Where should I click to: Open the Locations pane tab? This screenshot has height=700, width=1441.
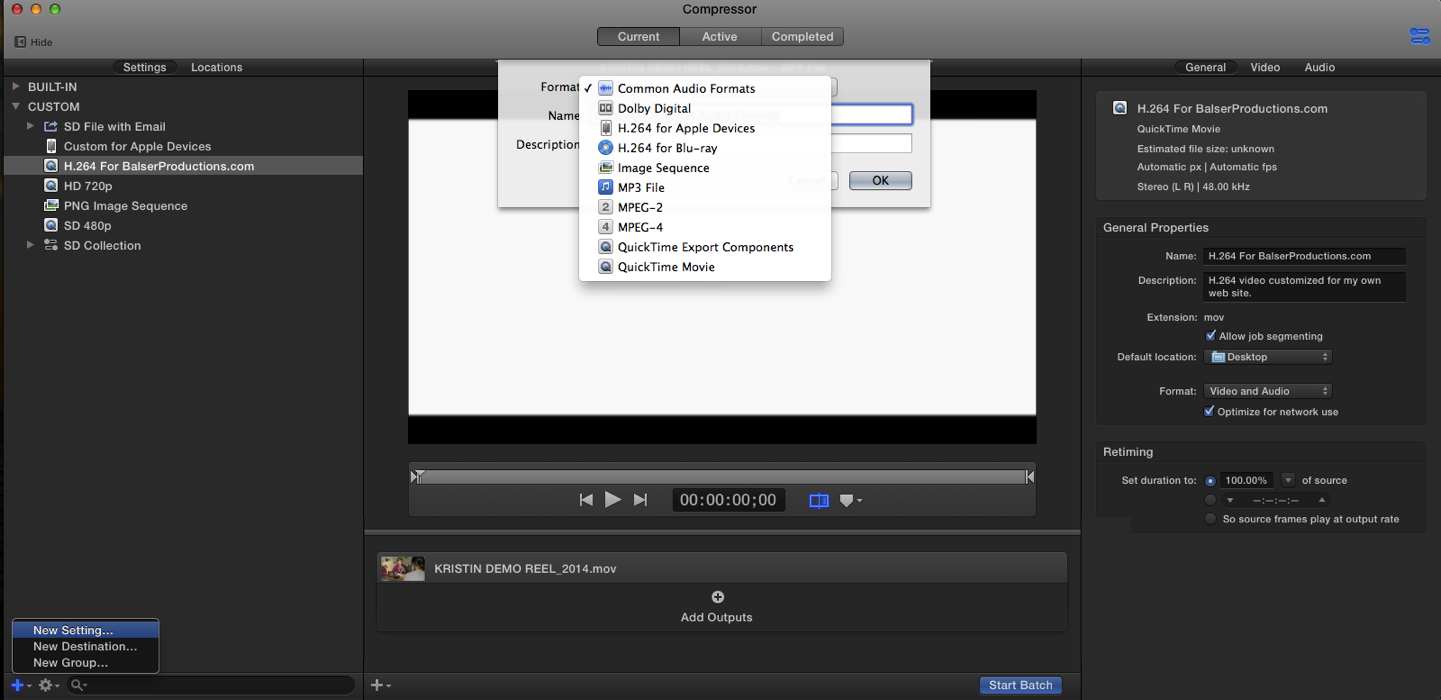click(x=217, y=67)
